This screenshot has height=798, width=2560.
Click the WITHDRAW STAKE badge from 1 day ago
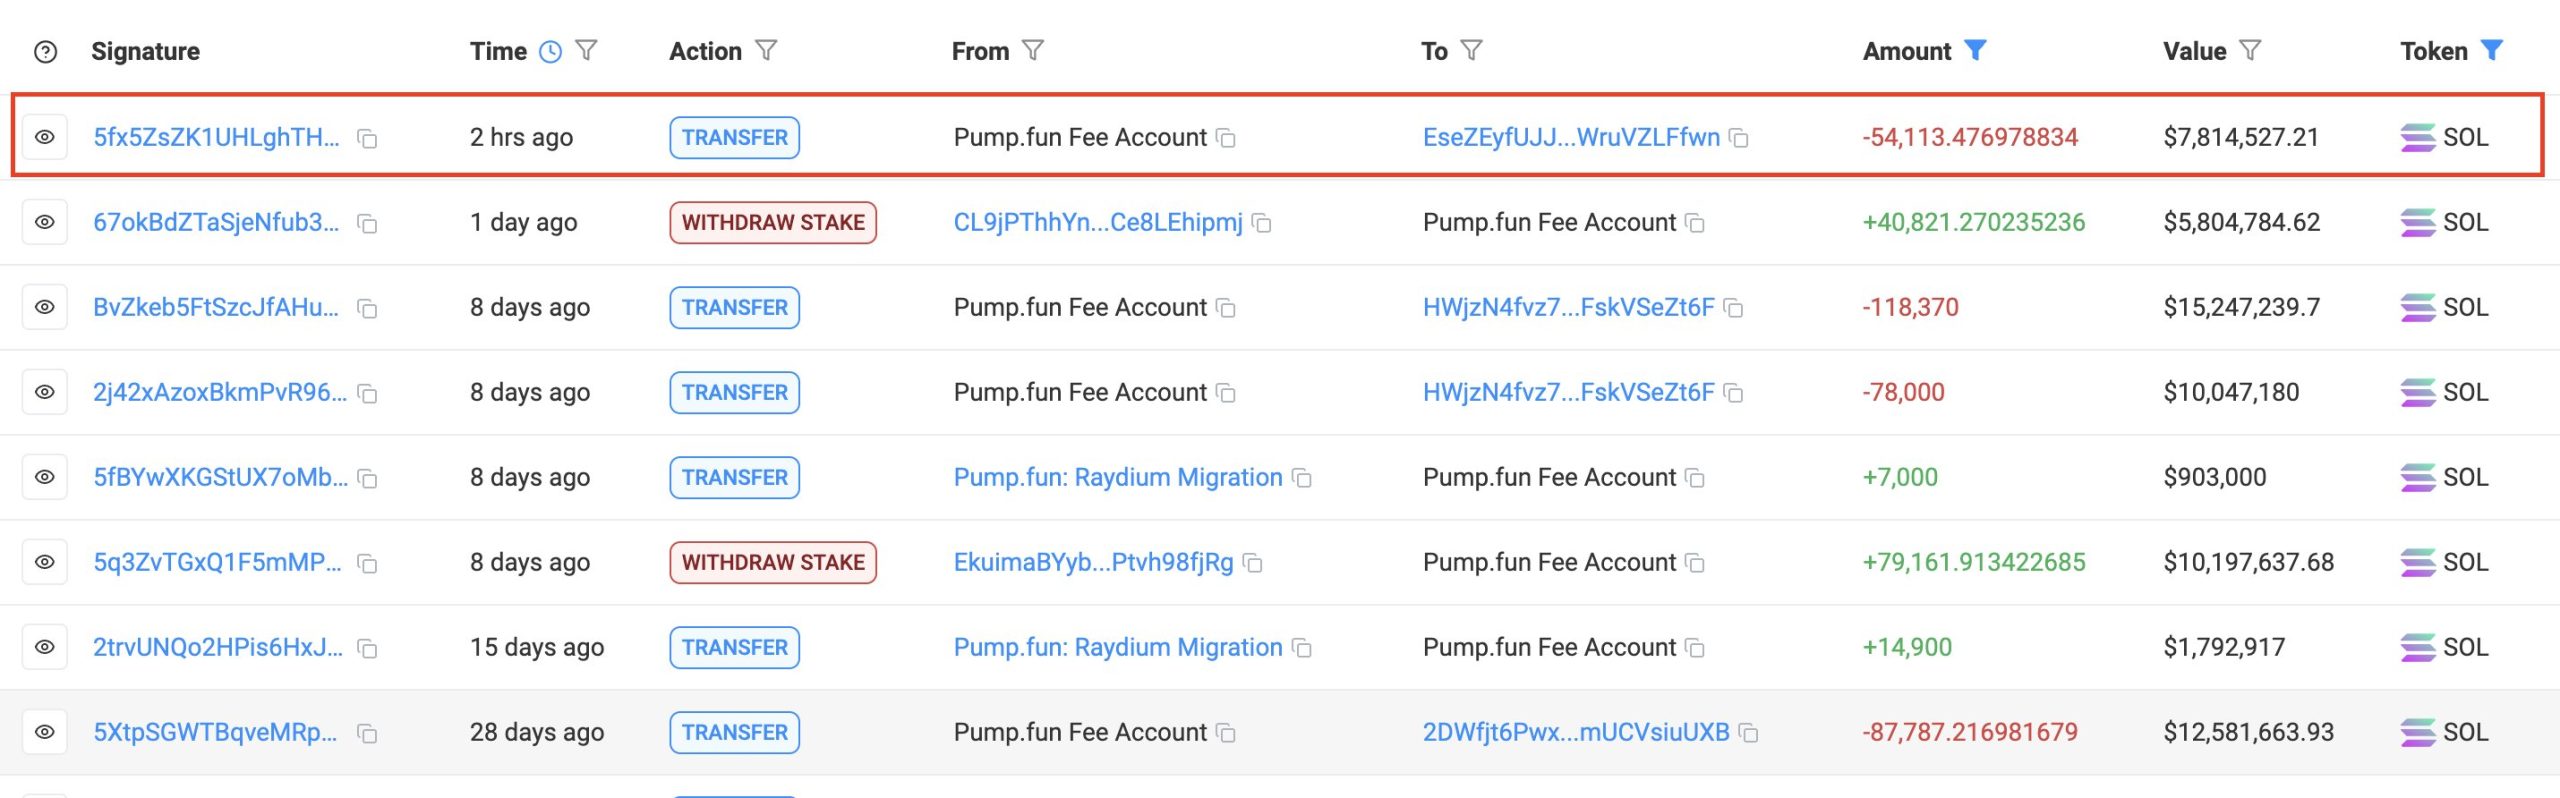pyautogui.click(x=772, y=222)
